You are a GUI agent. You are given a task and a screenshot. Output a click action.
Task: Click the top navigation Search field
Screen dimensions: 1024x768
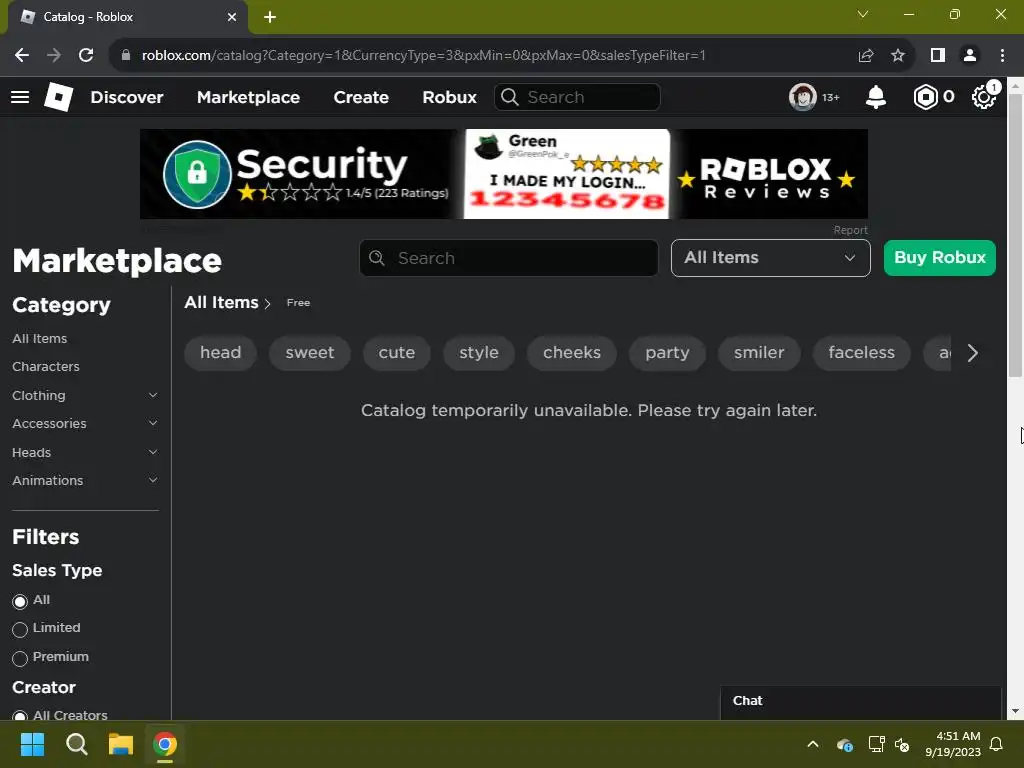[x=577, y=97]
